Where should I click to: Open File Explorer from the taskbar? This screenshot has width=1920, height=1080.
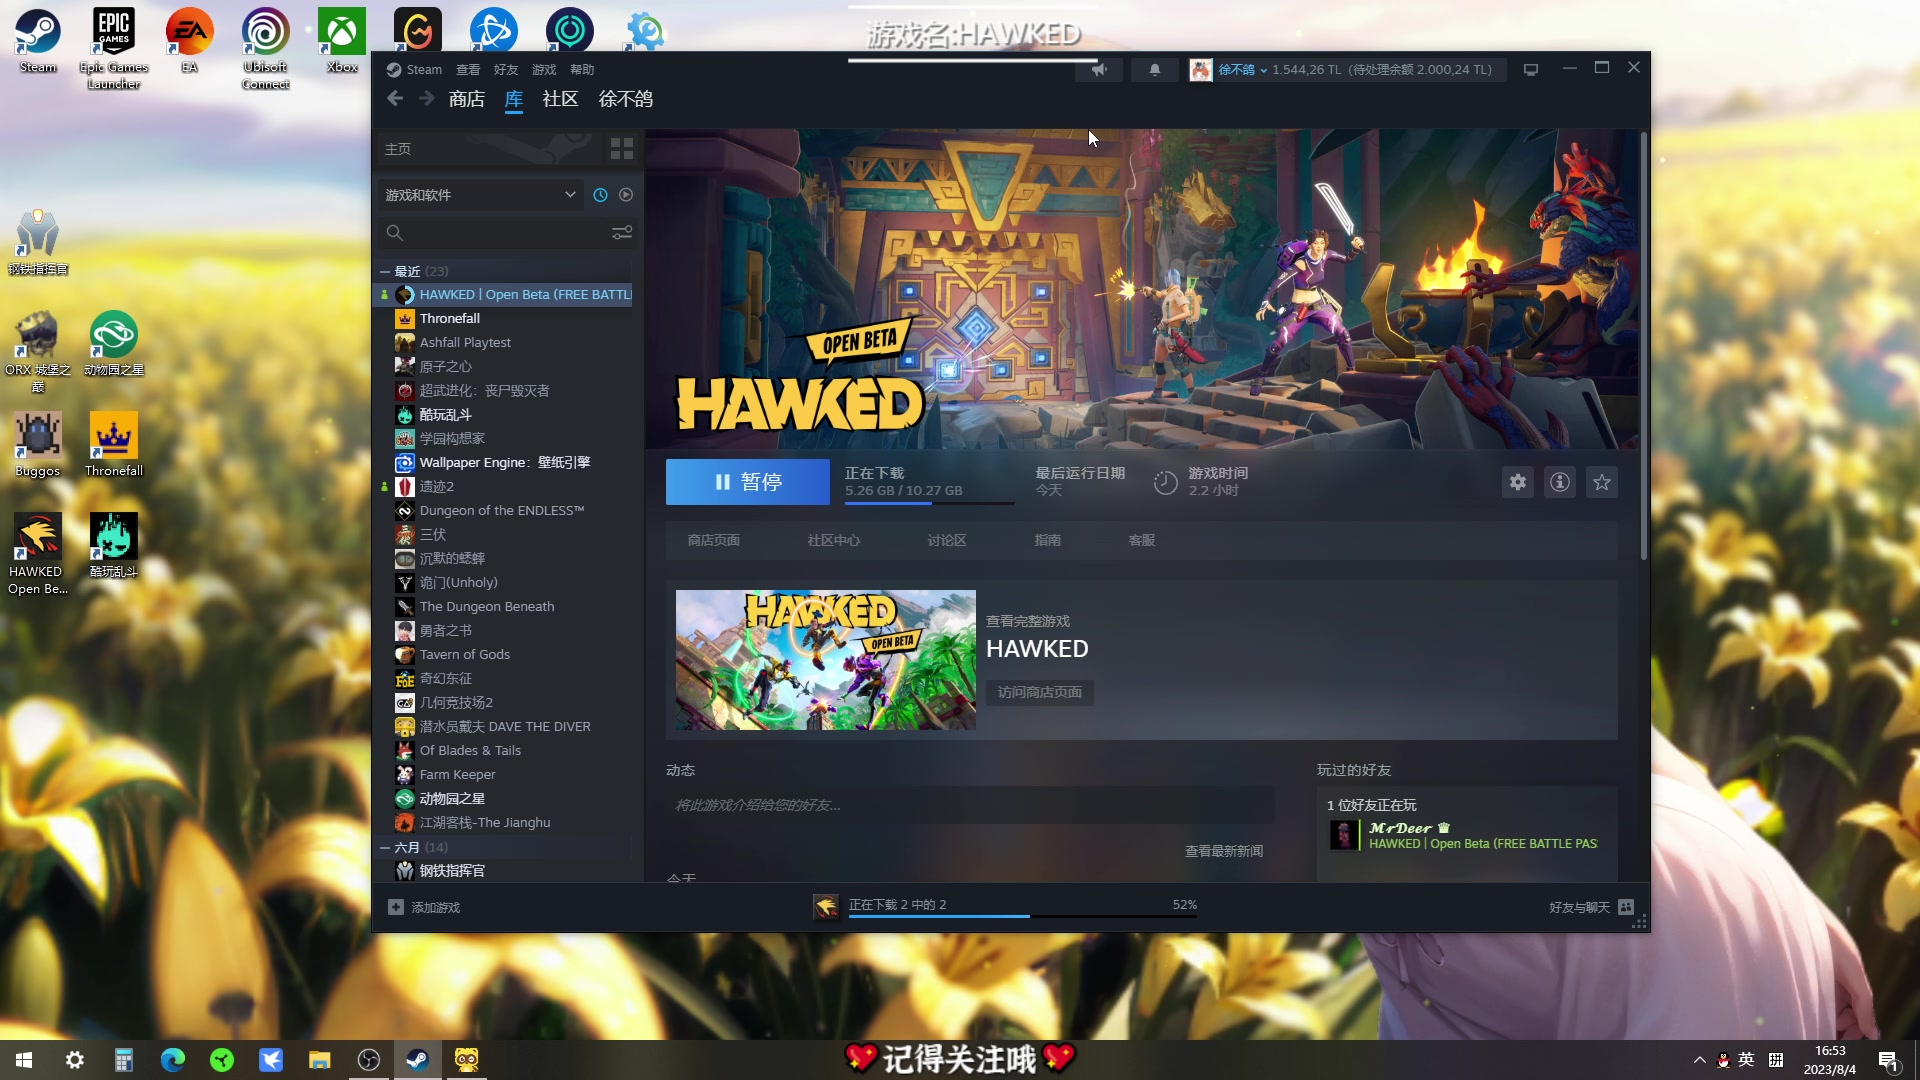pos(320,1060)
